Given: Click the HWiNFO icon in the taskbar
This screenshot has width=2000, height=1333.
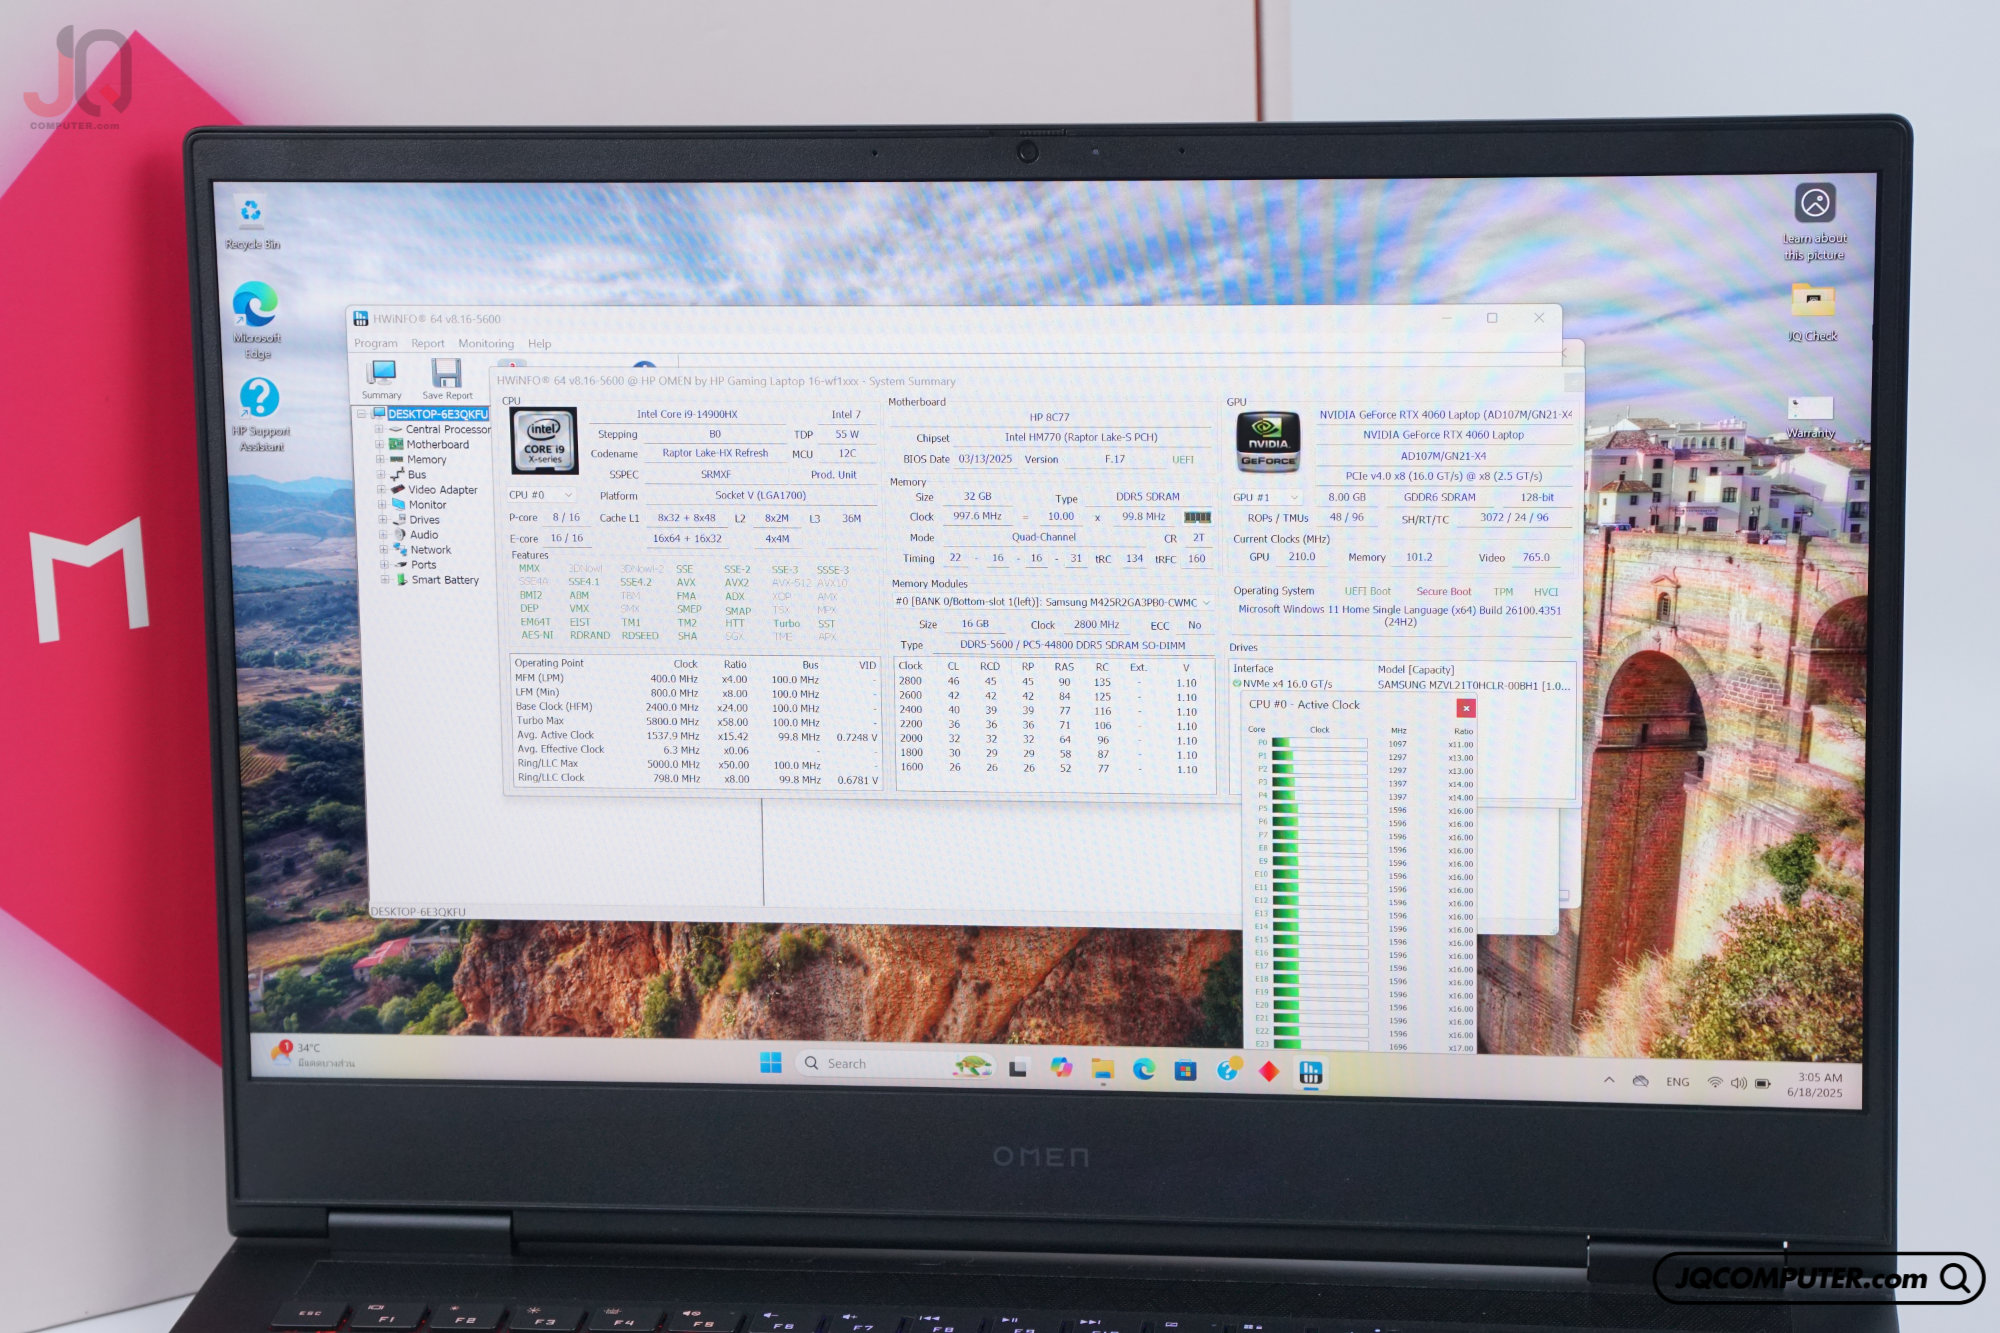Looking at the screenshot, I should [x=1311, y=1073].
